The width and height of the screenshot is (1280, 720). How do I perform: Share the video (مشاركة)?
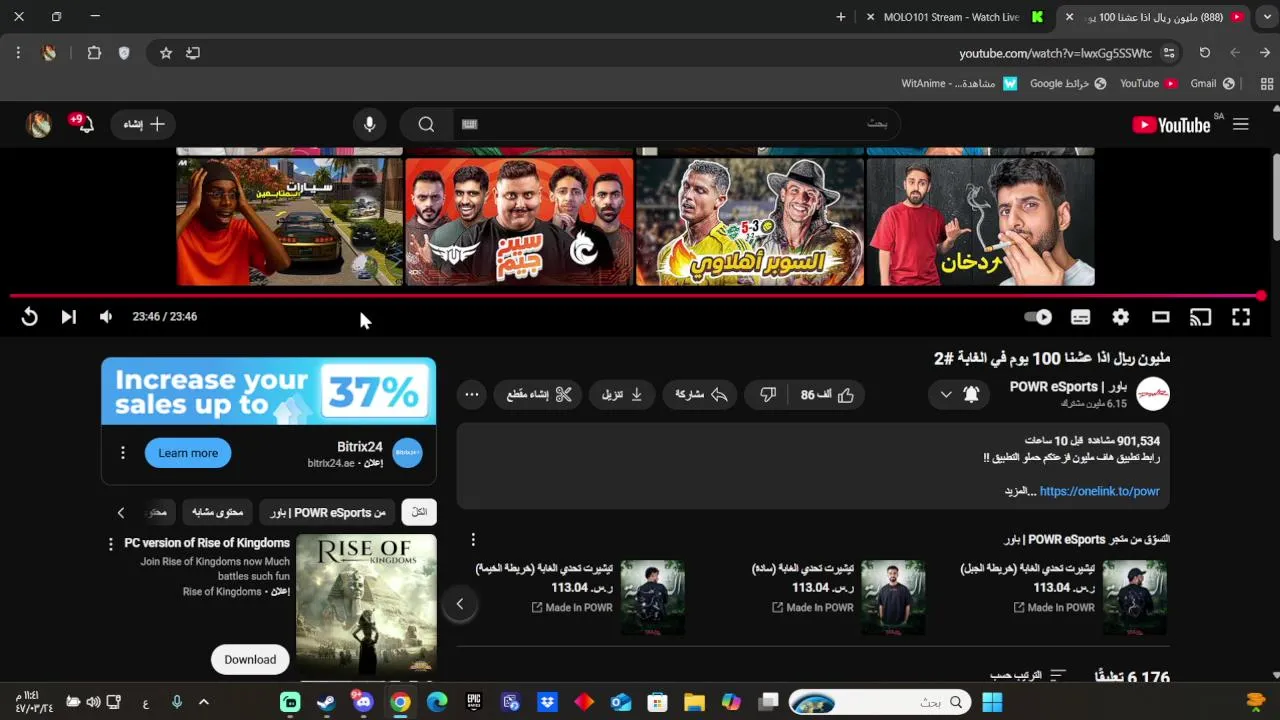pos(700,395)
